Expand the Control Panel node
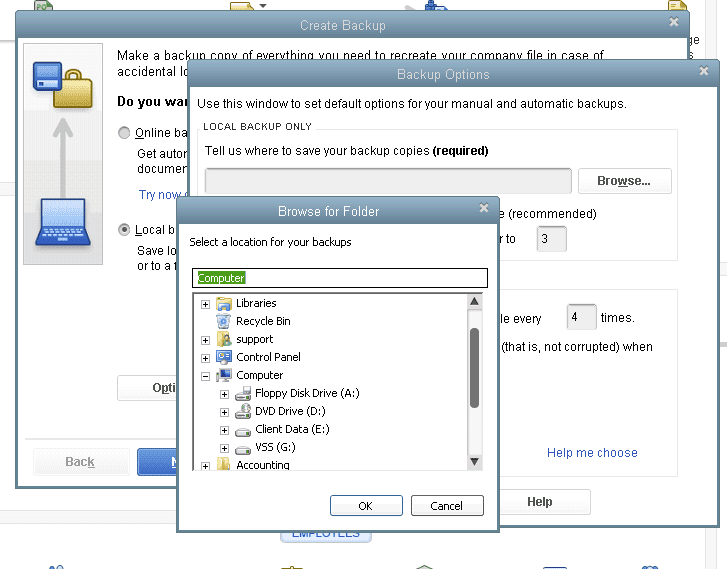This screenshot has height=569, width=727. coord(205,358)
